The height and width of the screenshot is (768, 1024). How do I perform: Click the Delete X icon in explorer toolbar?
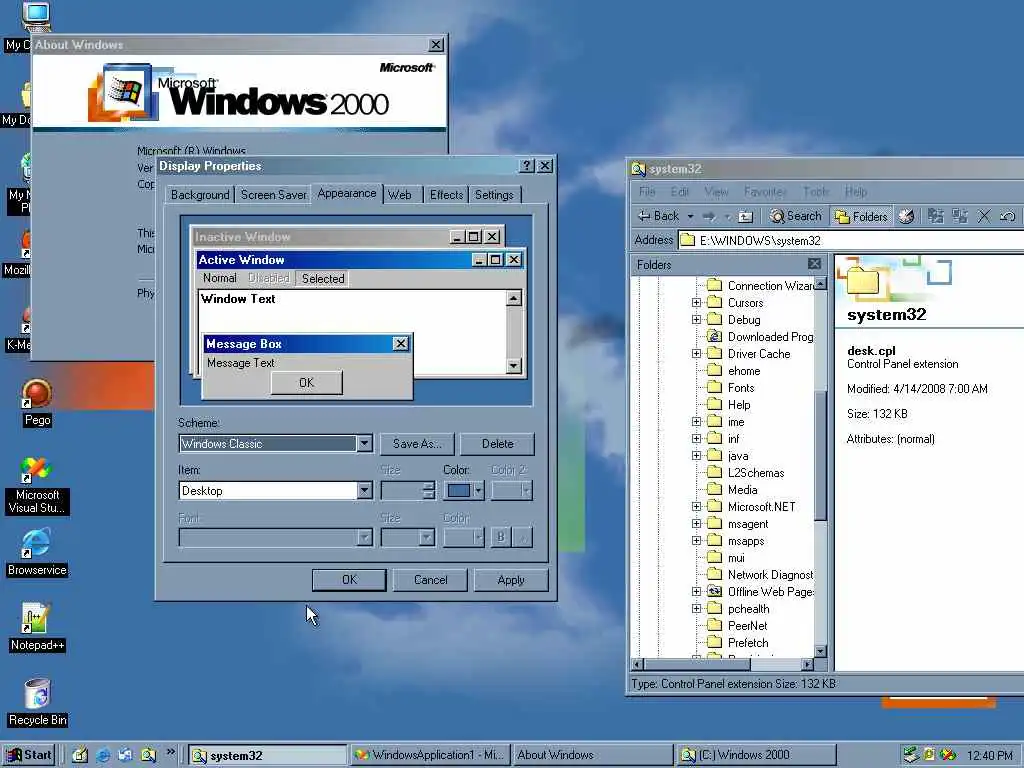pos(984,216)
